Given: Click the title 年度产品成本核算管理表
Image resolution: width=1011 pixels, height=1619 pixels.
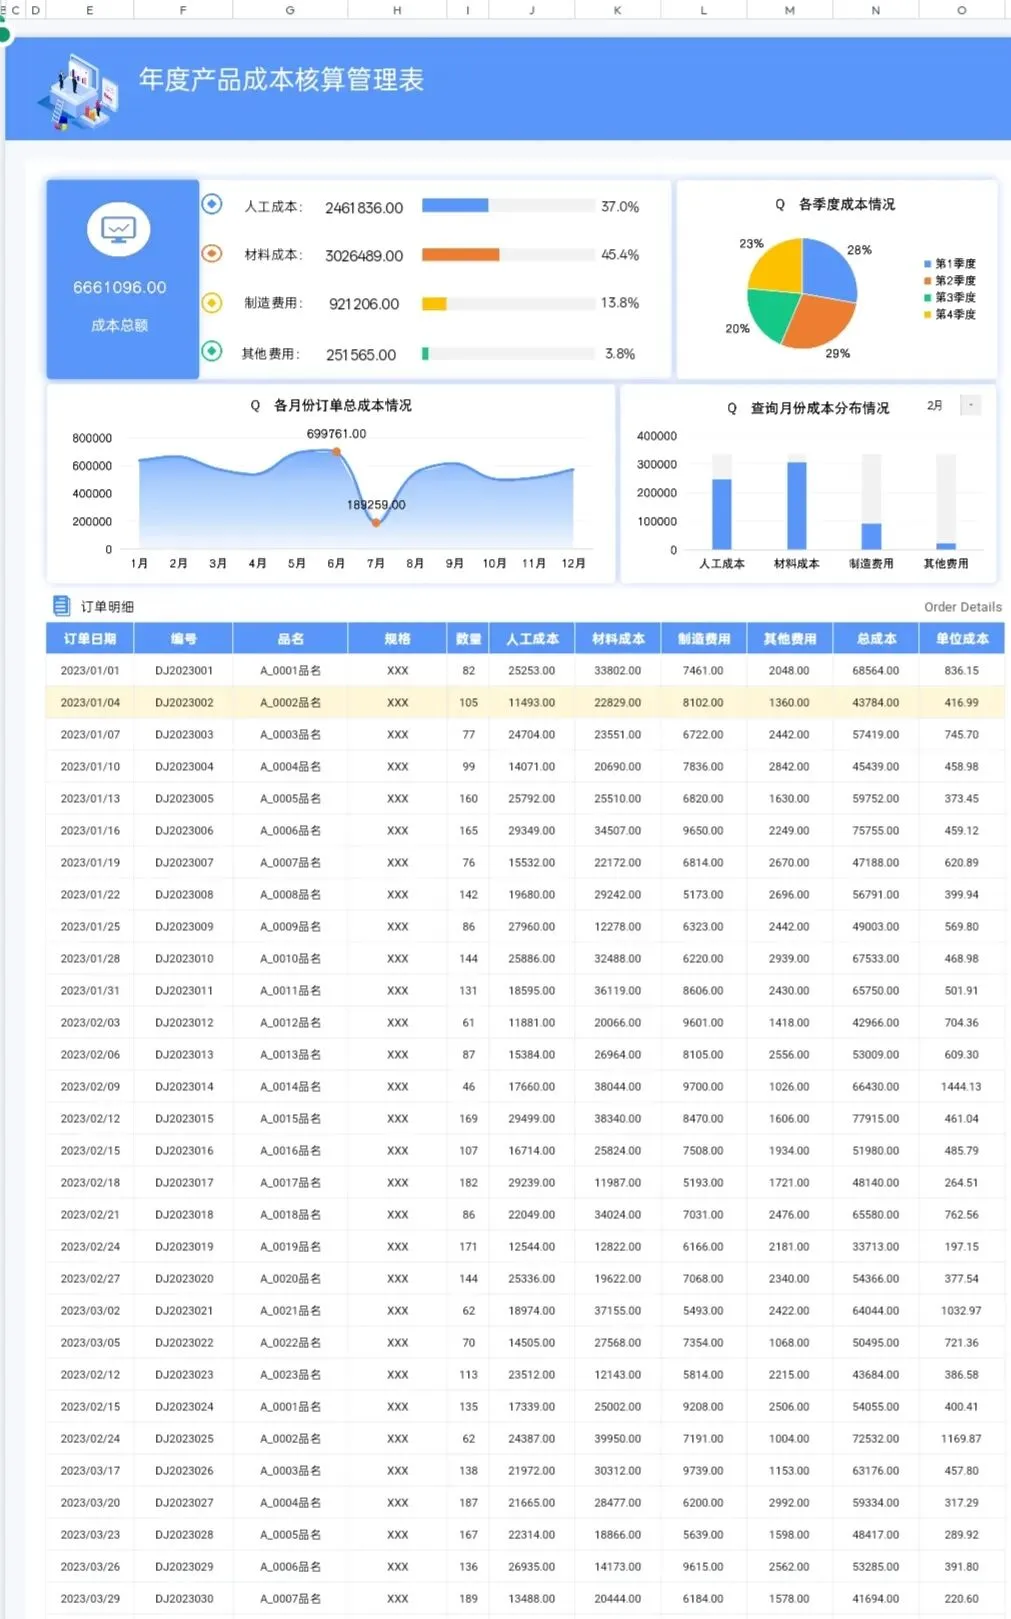Looking at the screenshot, I should [x=281, y=80].
